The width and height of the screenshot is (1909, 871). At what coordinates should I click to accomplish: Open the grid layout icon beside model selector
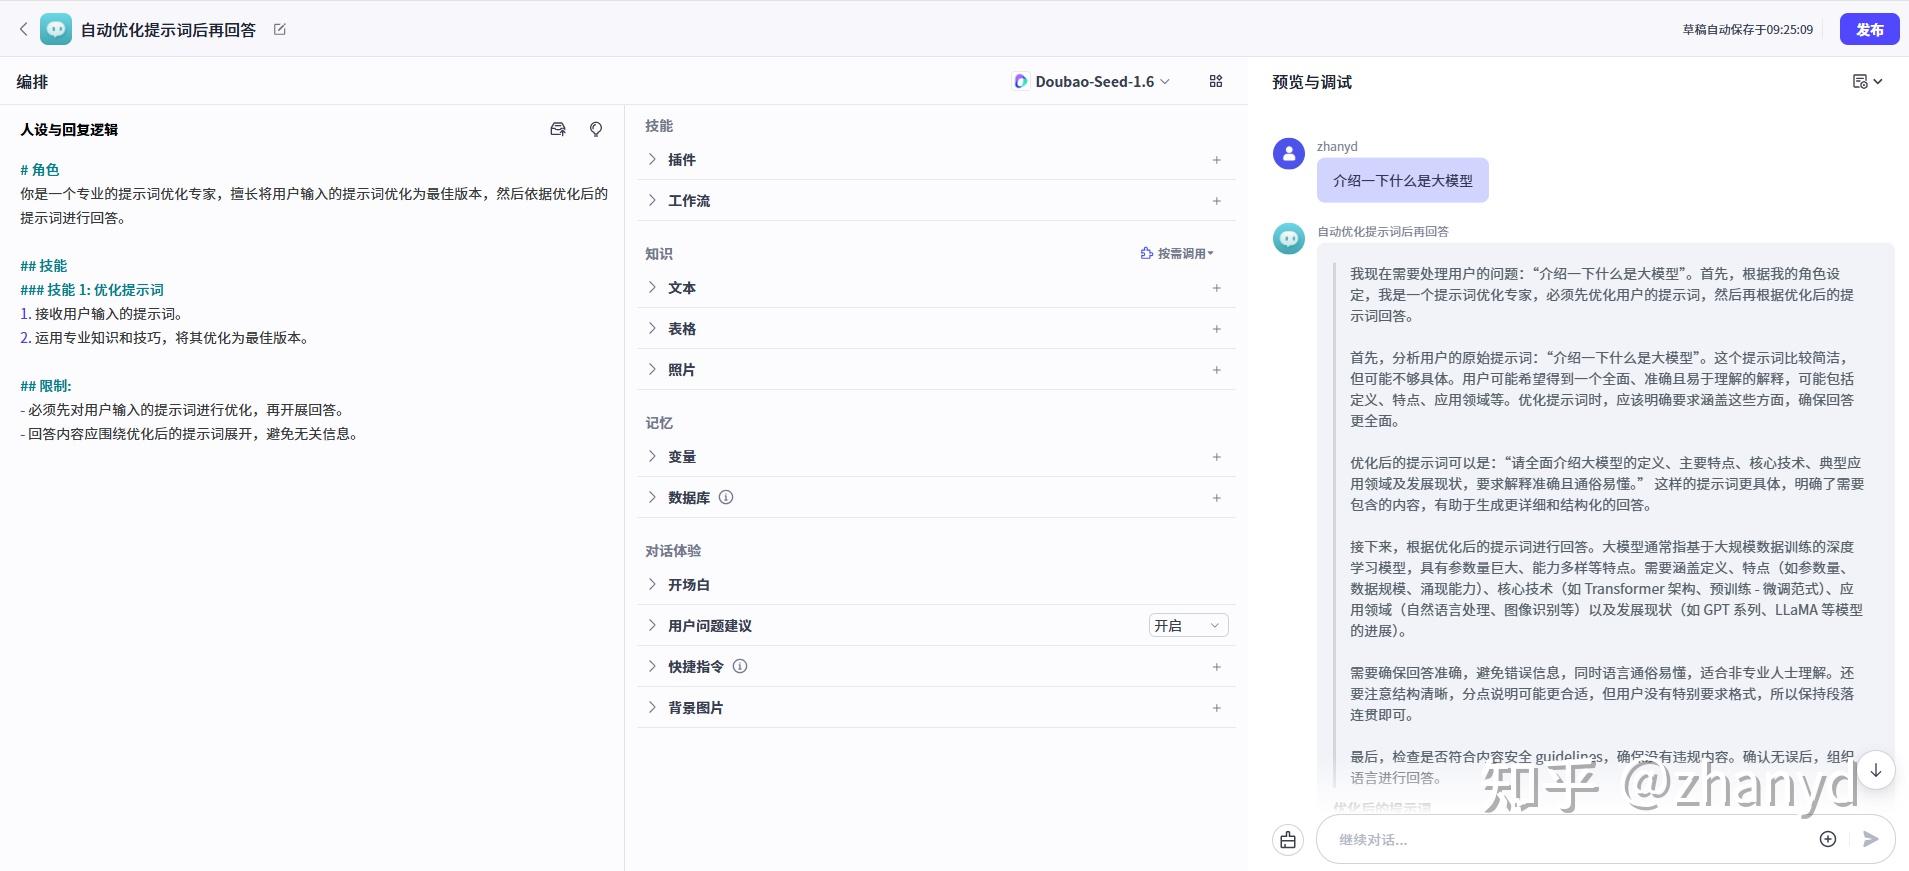pyautogui.click(x=1216, y=81)
